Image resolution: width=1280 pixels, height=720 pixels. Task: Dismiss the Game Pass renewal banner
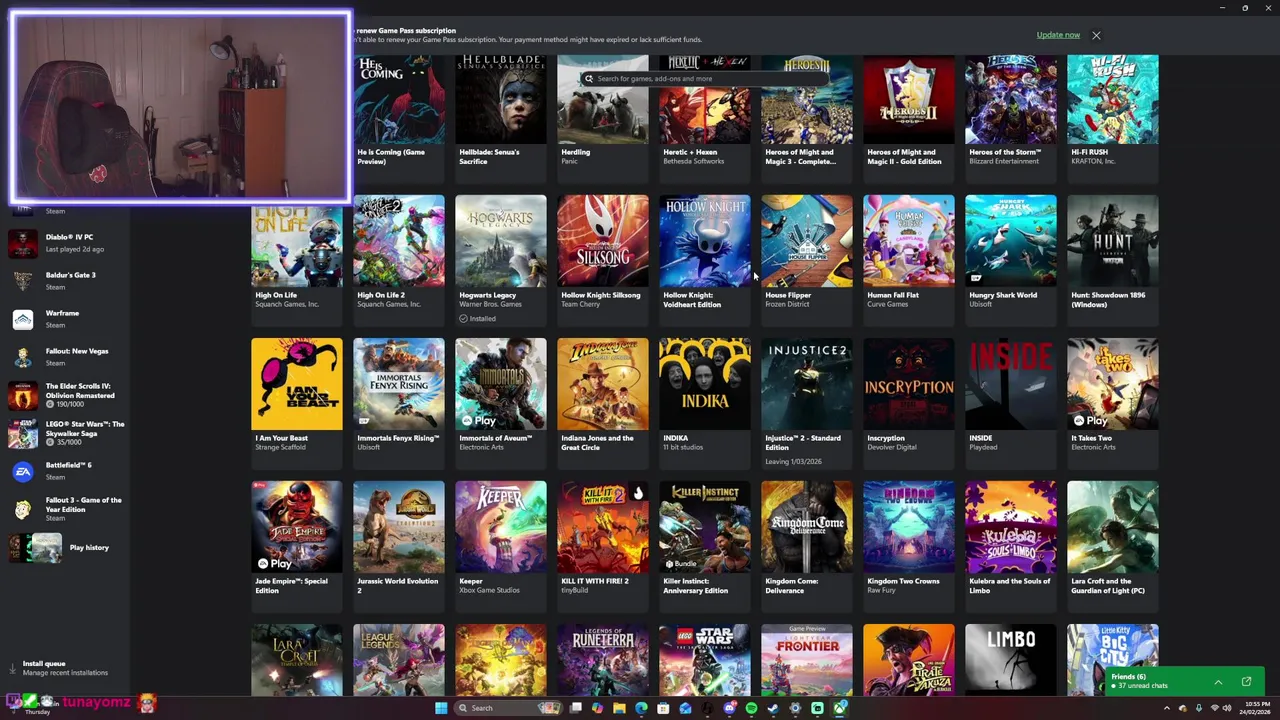pos(1096,35)
